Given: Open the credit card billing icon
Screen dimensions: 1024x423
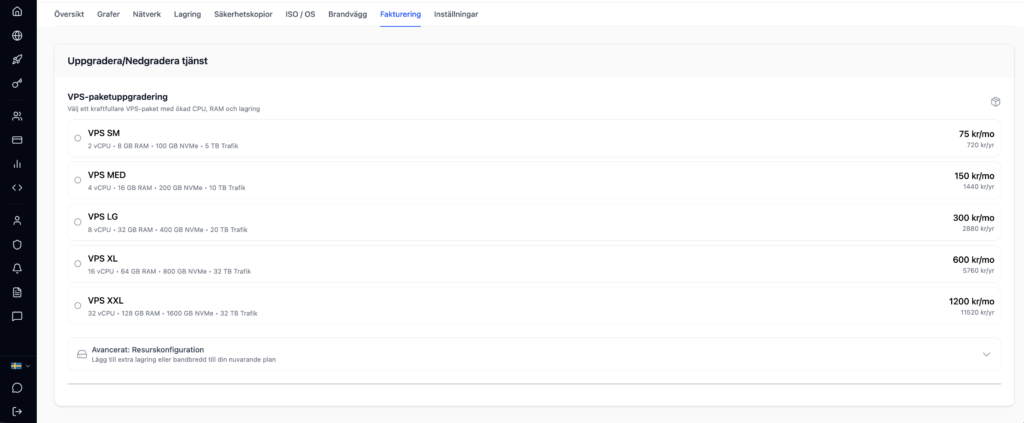Looking at the screenshot, I should (17, 140).
